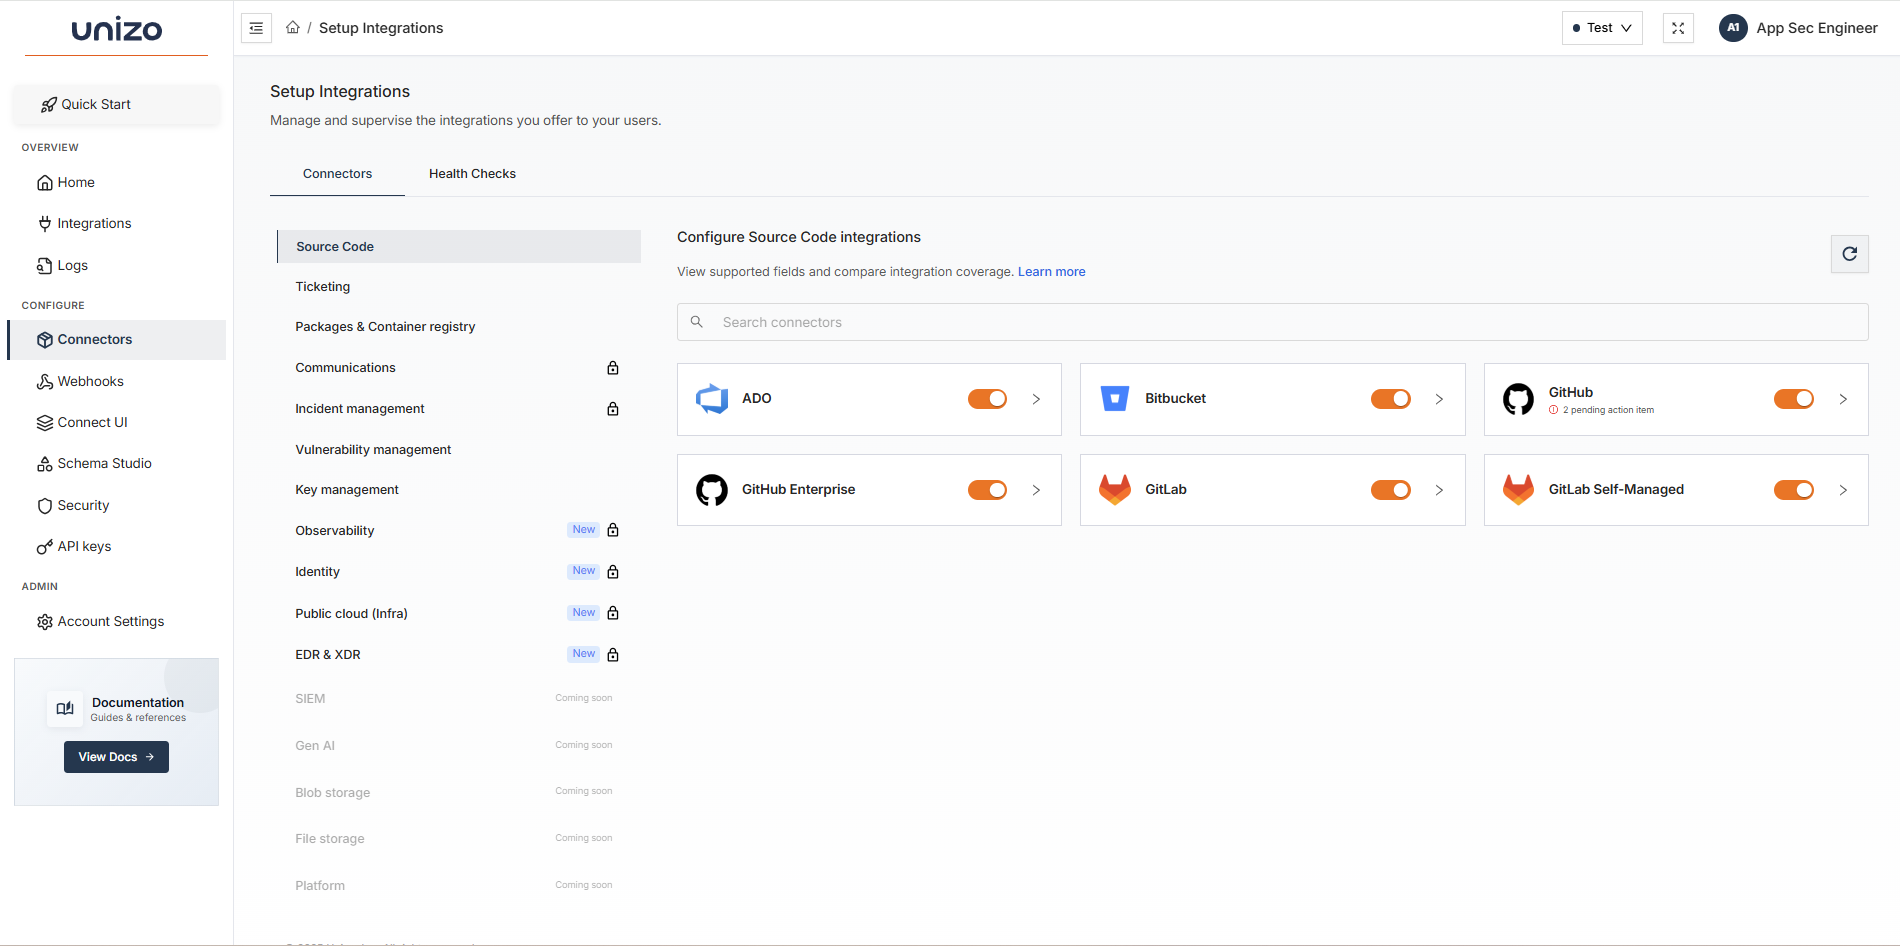Select API keys in the sidebar

84,546
